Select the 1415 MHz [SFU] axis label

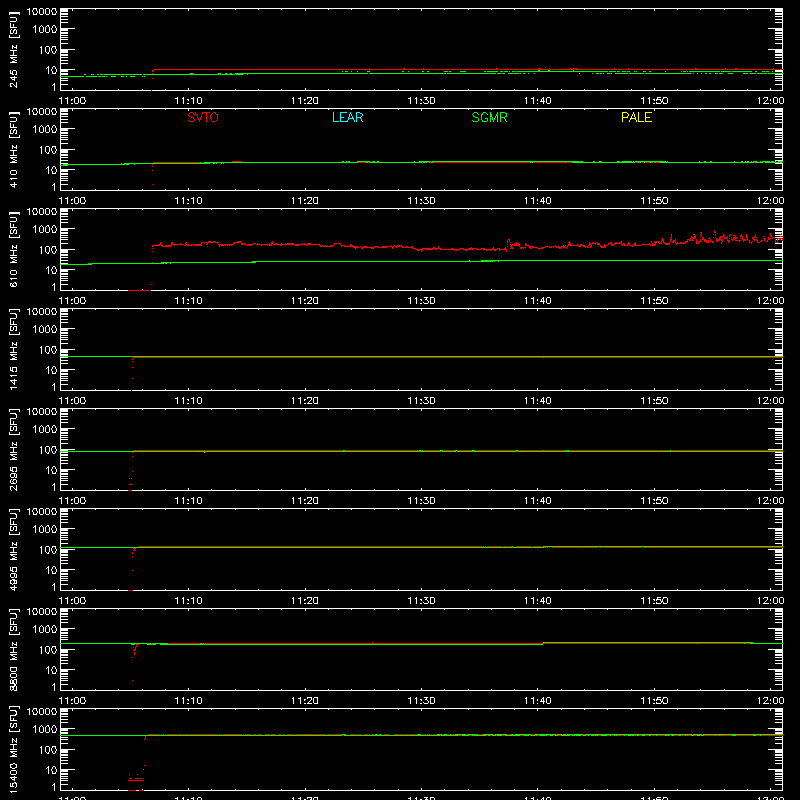point(13,350)
